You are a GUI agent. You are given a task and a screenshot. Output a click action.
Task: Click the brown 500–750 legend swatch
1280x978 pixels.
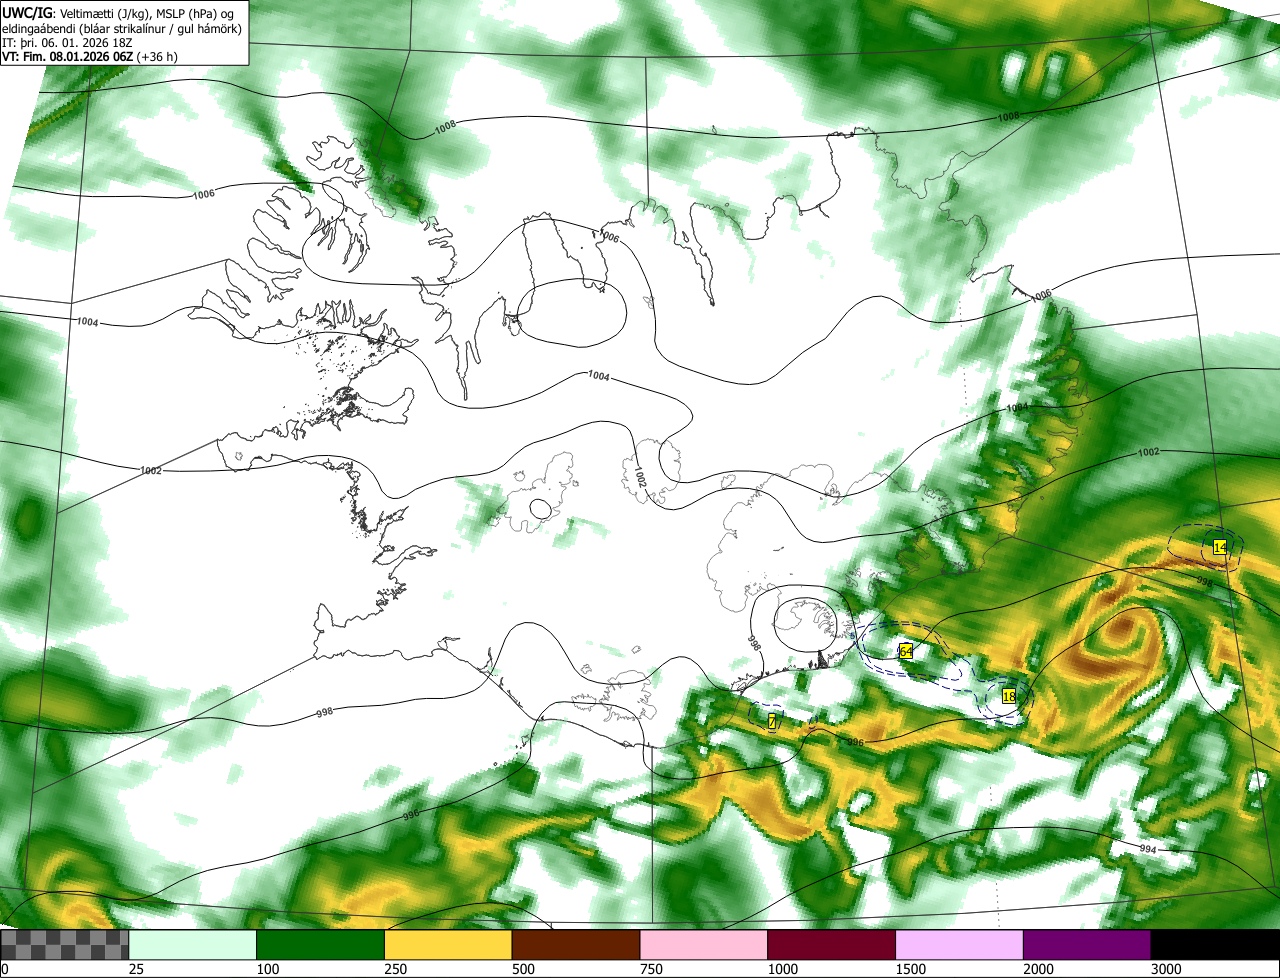coord(575,945)
